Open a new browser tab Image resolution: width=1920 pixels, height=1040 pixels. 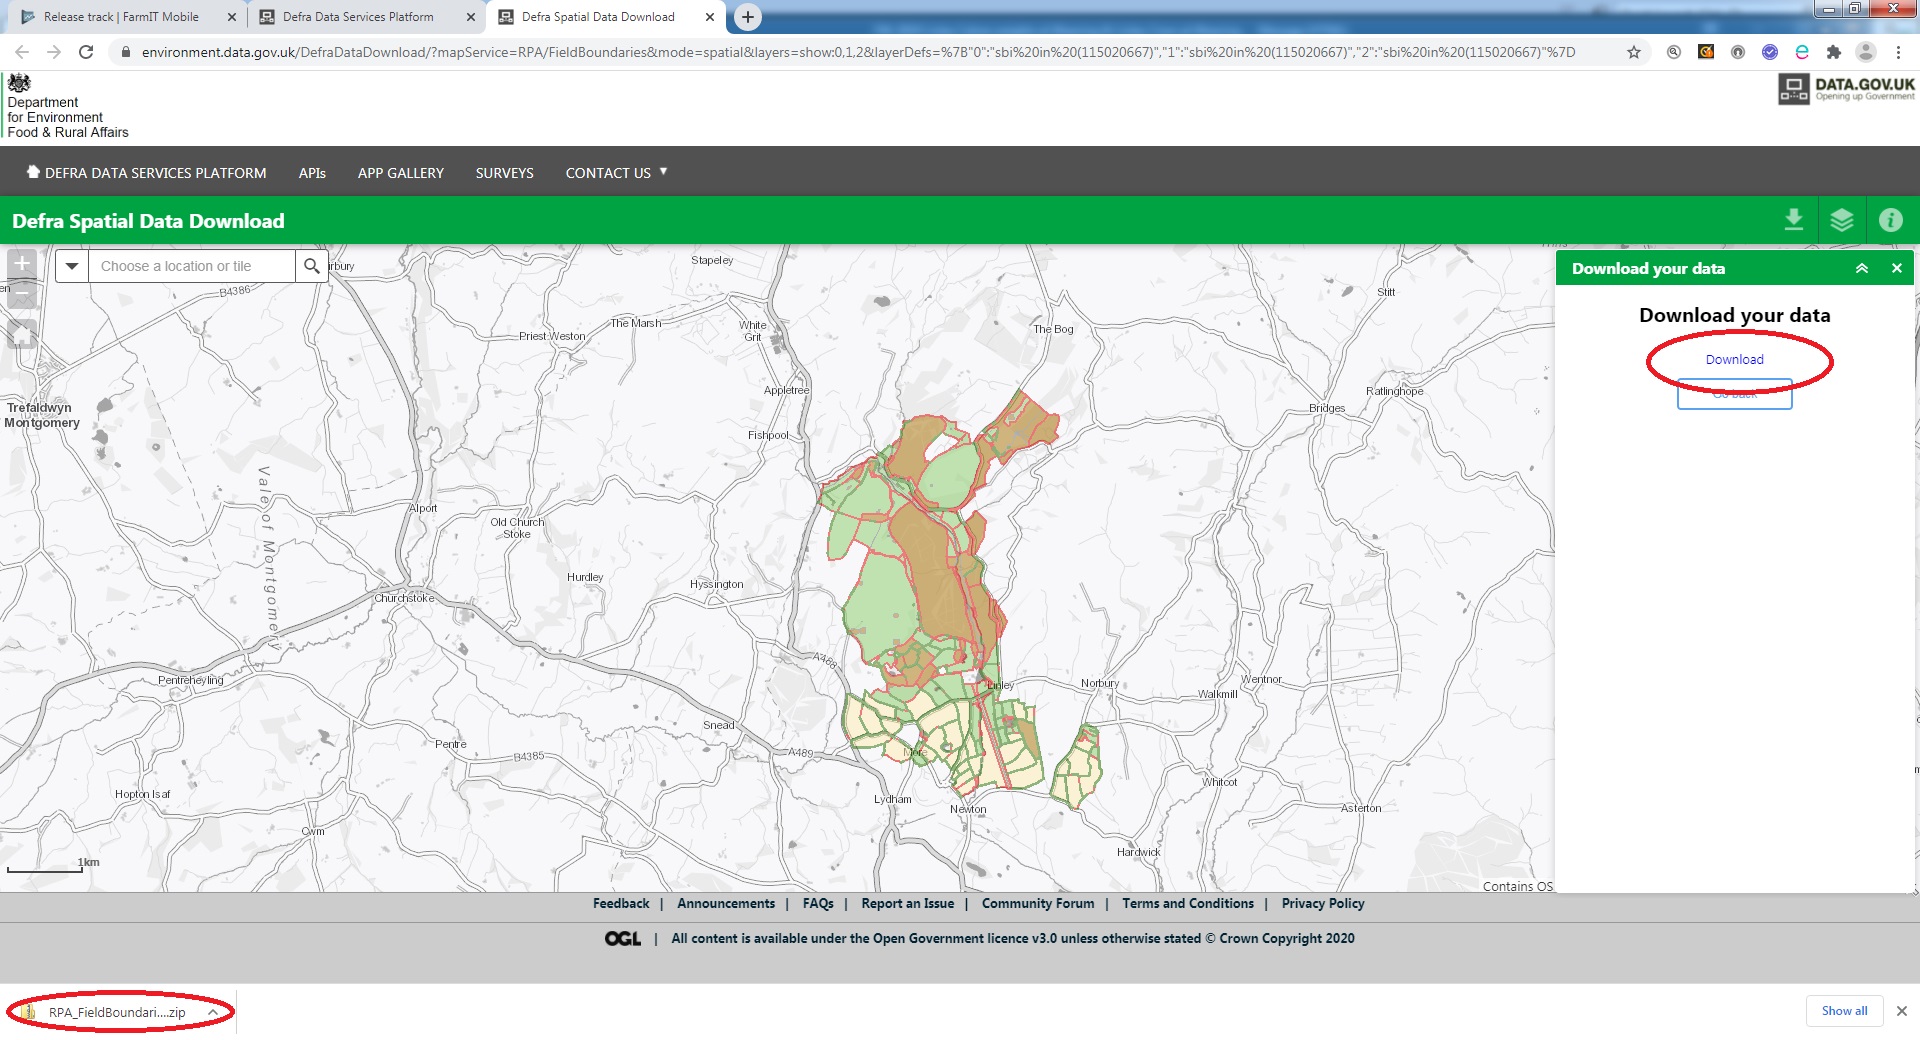click(x=747, y=17)
